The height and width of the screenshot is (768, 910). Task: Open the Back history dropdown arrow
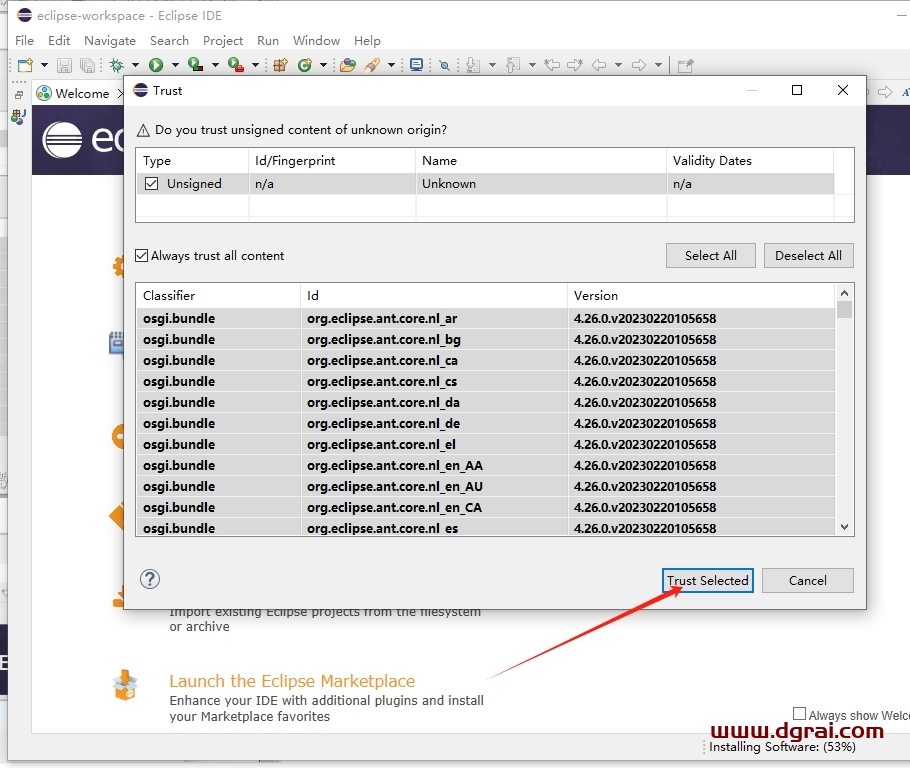(x=618, y=65)
